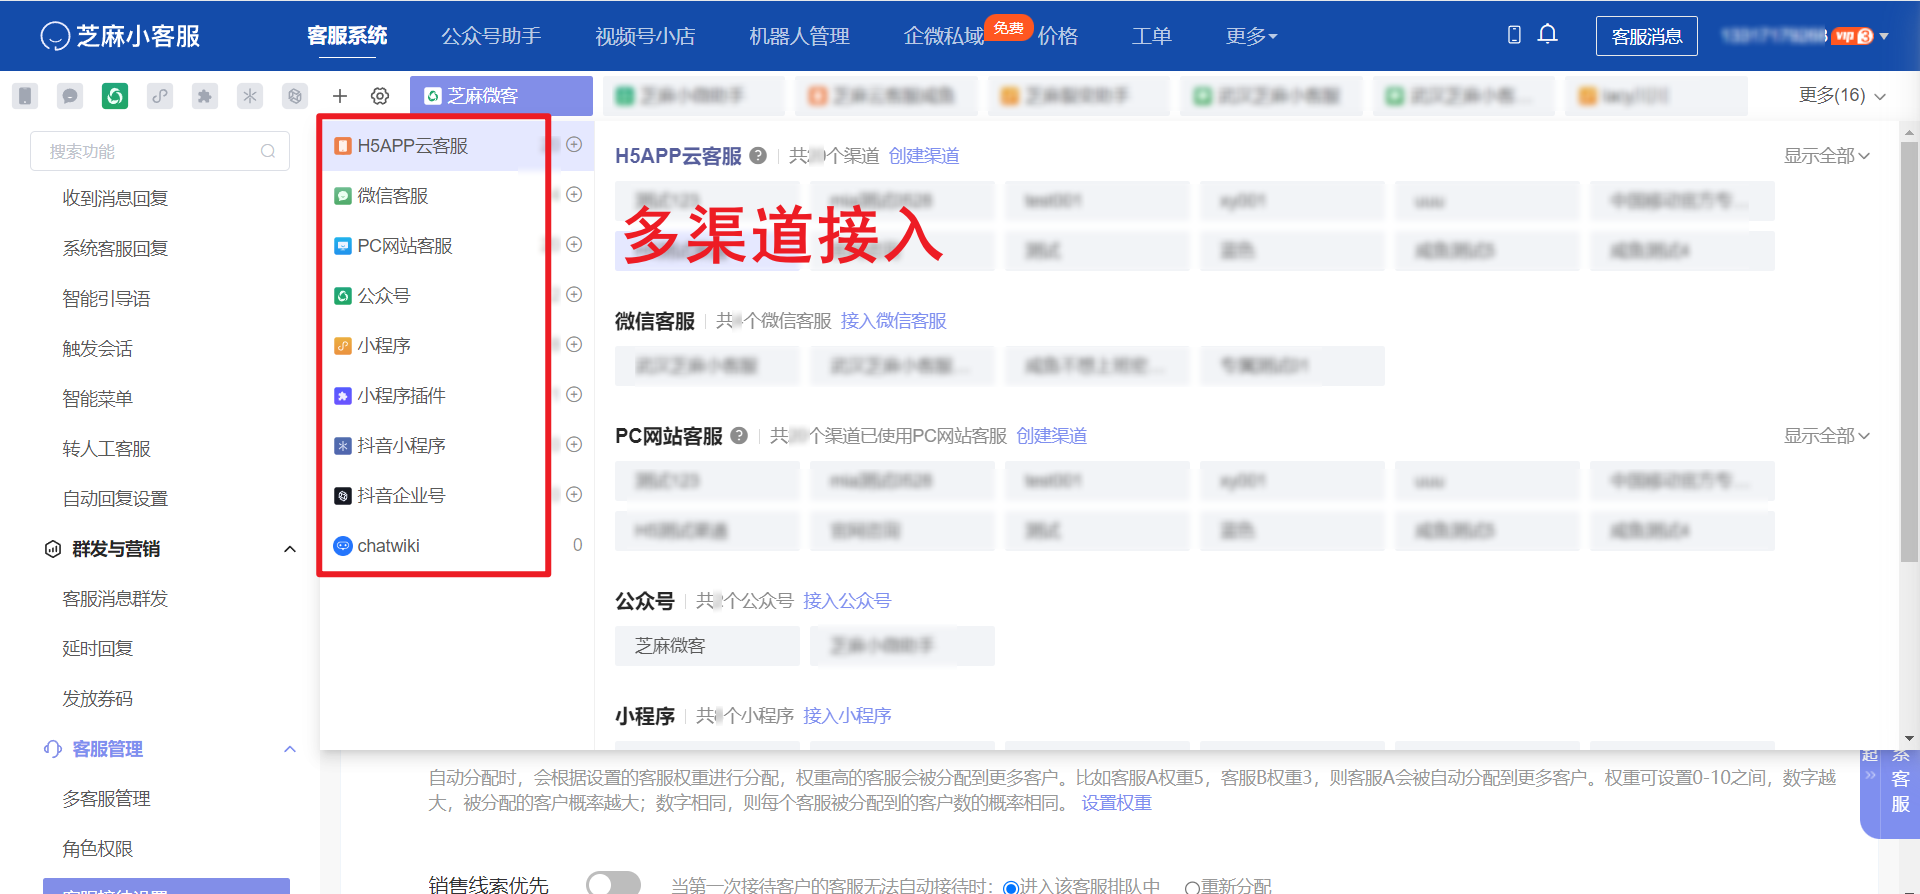Select the mini-program link channel icon
This screenshot has height=894, width=1920.
[160, 96]
